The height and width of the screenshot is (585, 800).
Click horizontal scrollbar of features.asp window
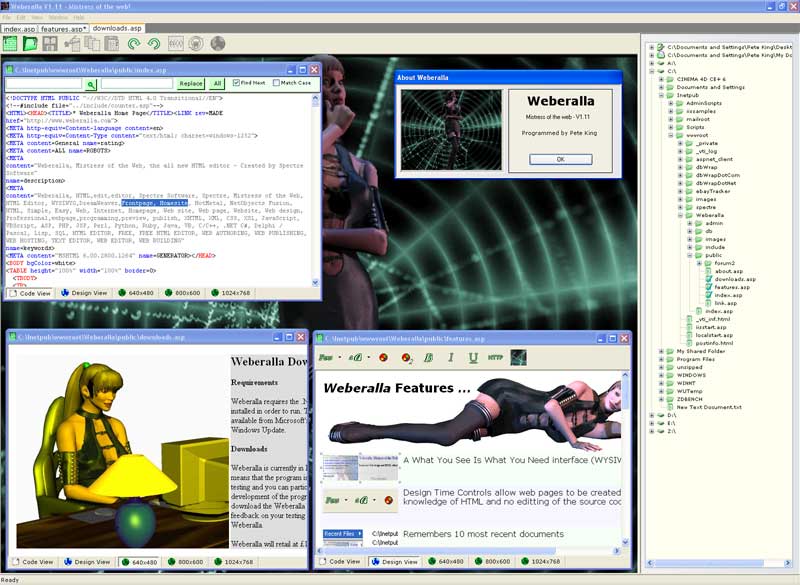pyautogui.click(x=467, y=551)
